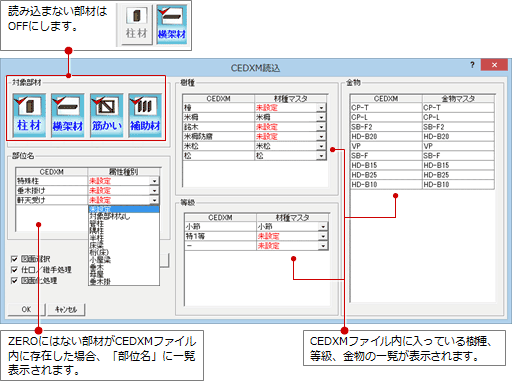Close the CEDXM読込 dialog with X
512x385 pixels.
pos(494,65)
